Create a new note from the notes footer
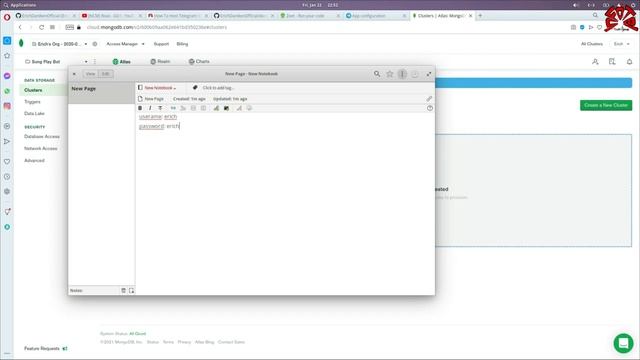Viewport: 640px width, 360px height. pyautogui.click(x=131, y=291)
